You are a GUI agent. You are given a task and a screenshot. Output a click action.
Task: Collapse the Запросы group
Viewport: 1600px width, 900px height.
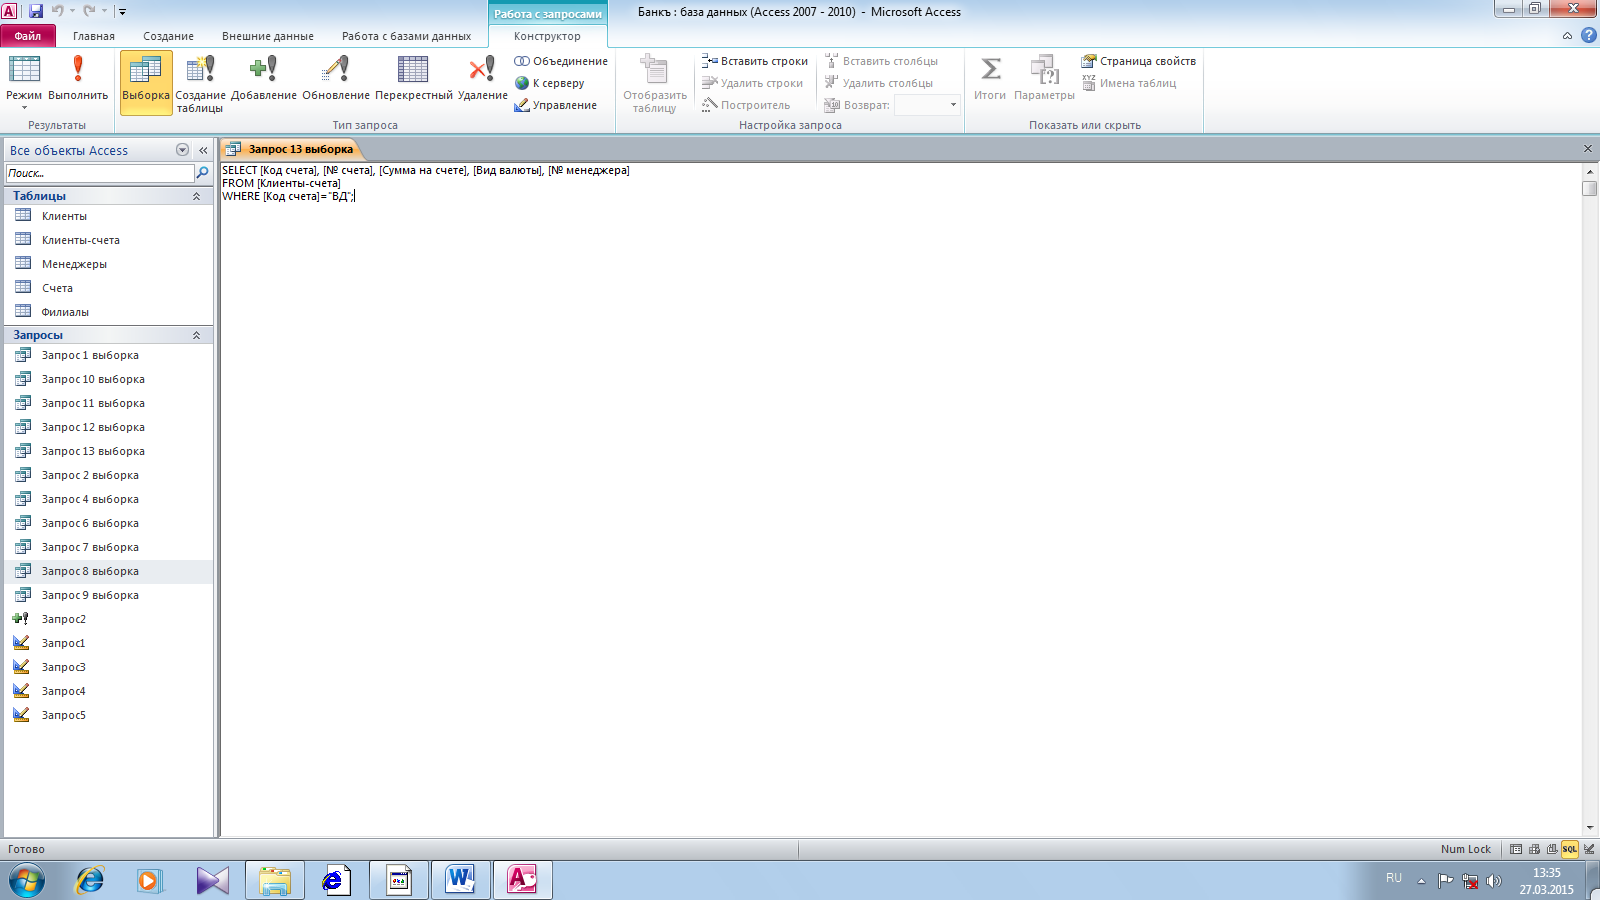tap(196, 335)
